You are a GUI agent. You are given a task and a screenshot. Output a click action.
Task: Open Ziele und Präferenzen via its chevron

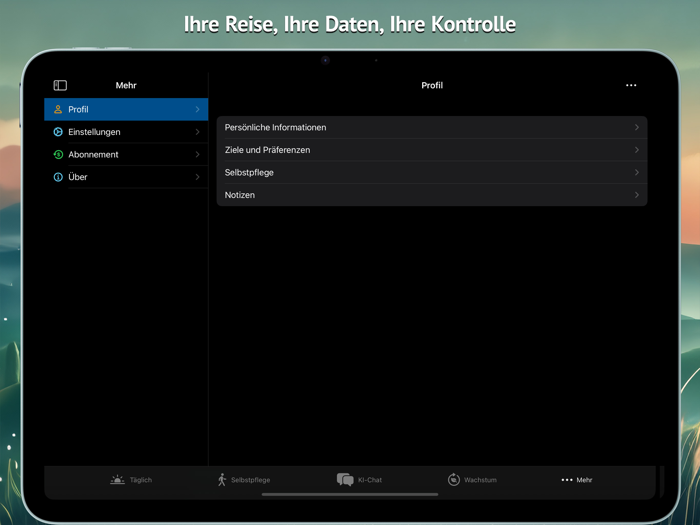tap(637, 150)
